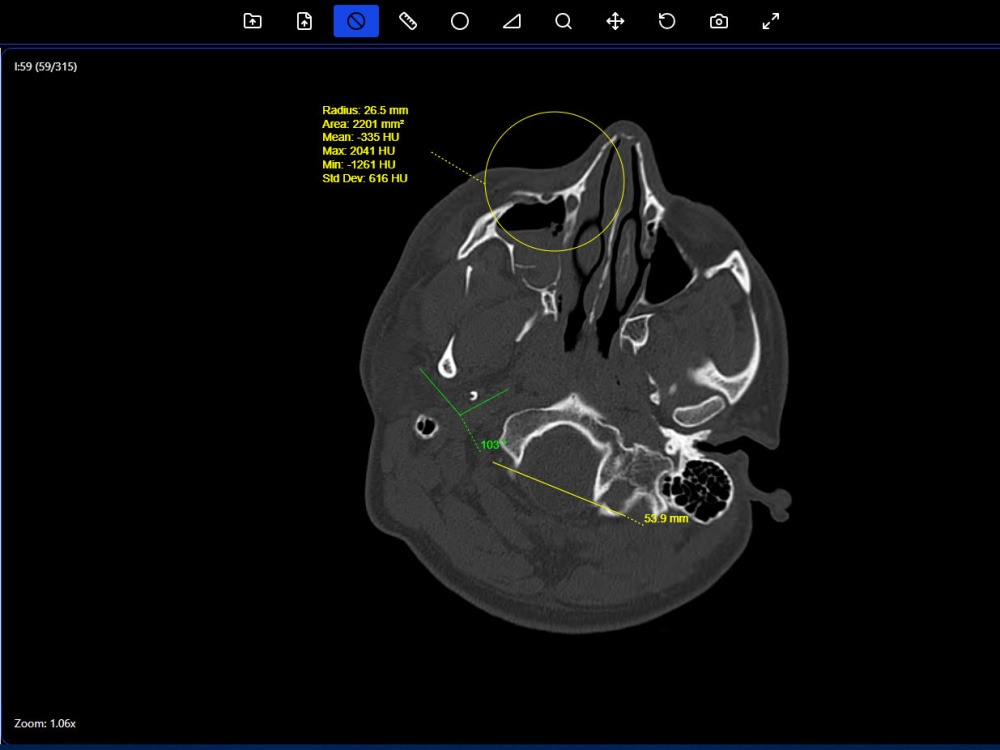The image size is (1000, 750).
Task: Click the 'Min: -1261 HU' value
Action: pos(358,165)
